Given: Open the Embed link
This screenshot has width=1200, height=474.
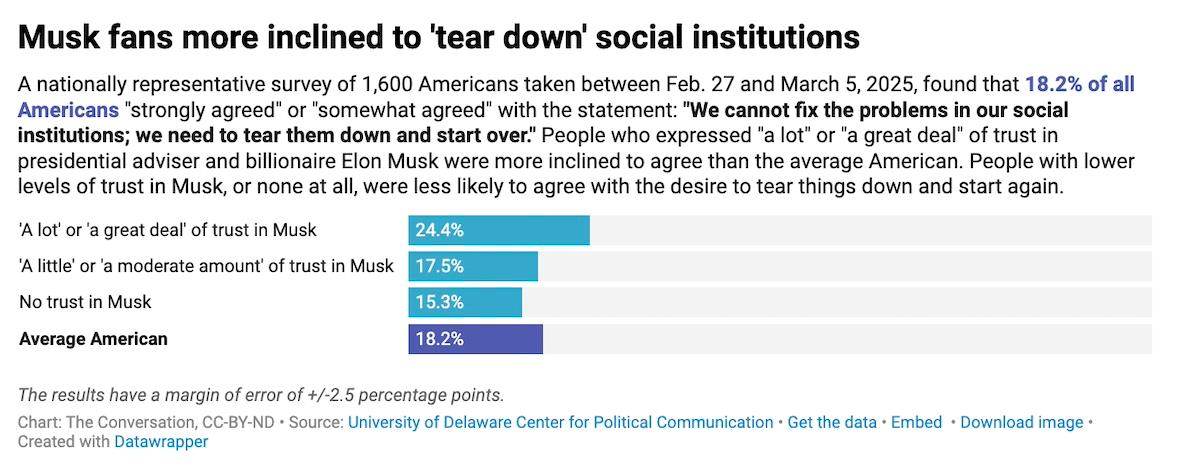Looking at the screenshot, I should point(917,422).
